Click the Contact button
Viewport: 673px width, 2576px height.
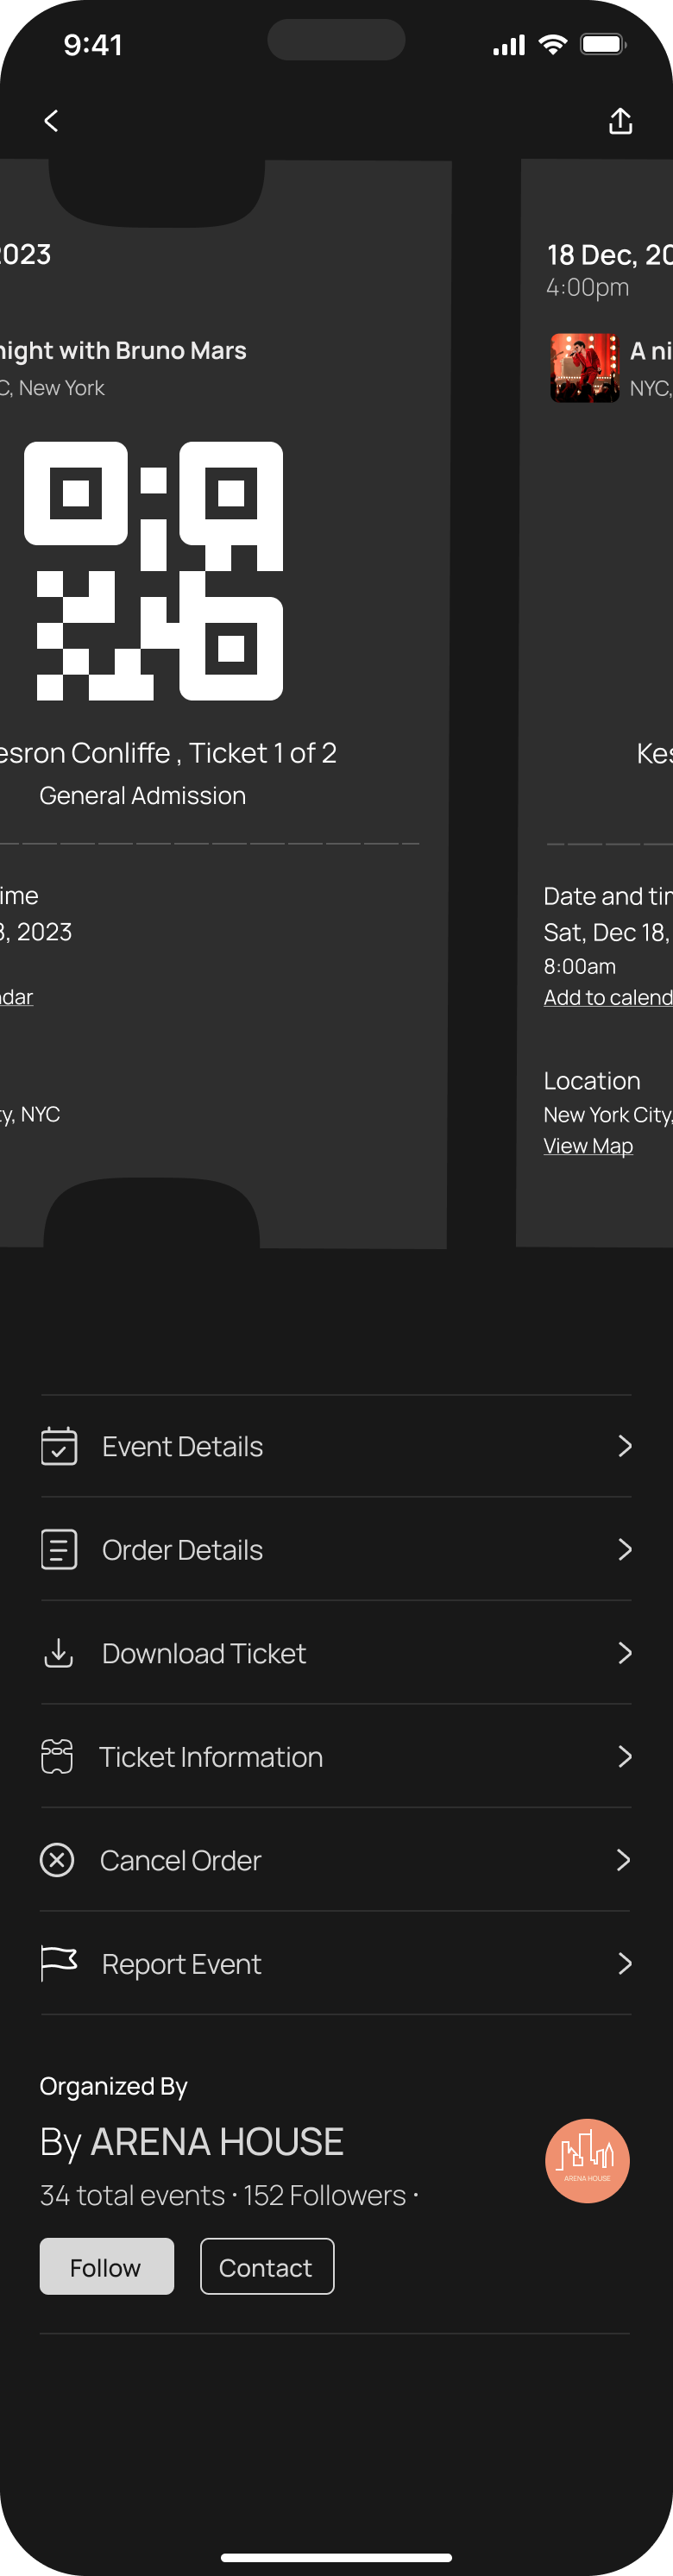tap(267, 2266)
